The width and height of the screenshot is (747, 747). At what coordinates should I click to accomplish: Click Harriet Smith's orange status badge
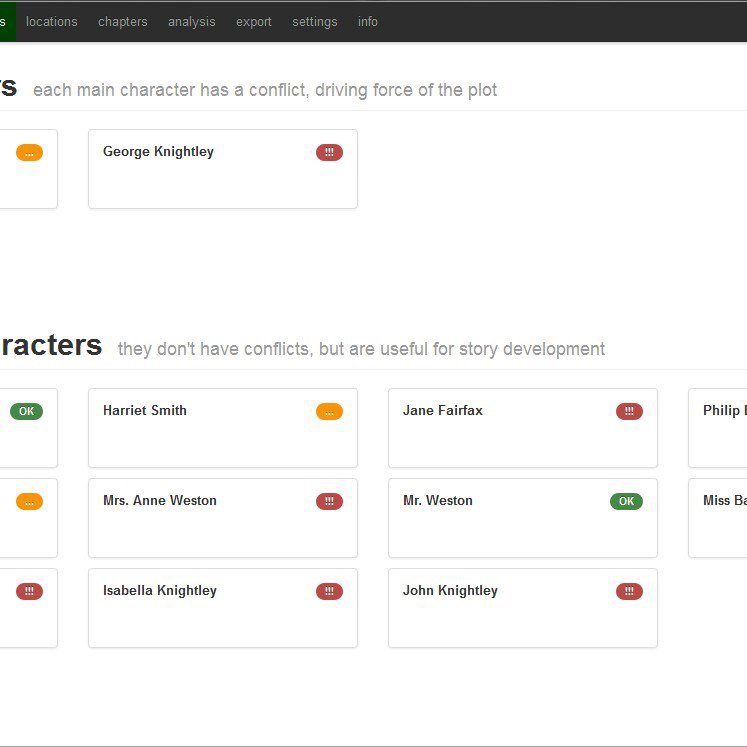329,412
